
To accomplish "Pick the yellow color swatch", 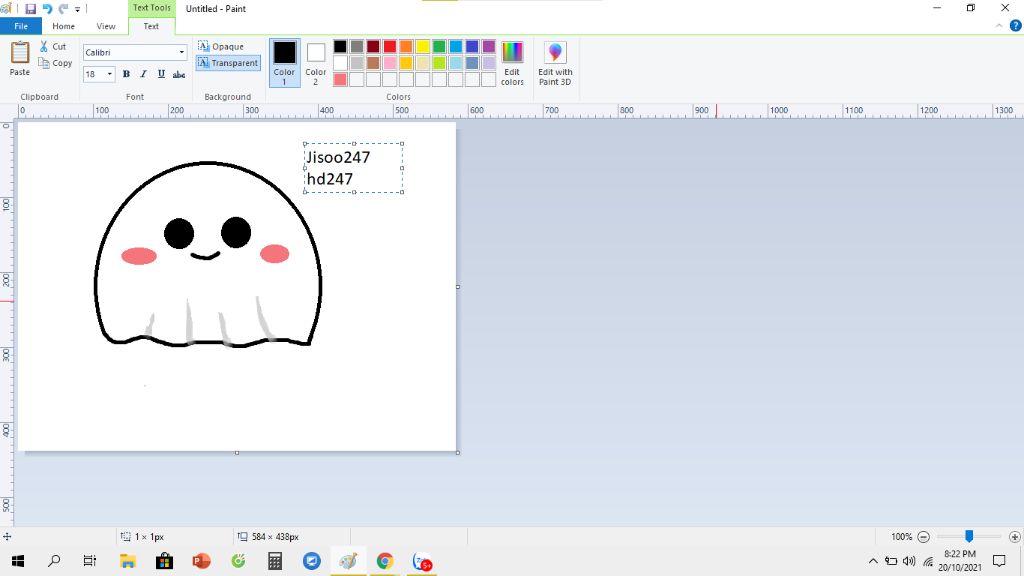I will pos(423,46).
